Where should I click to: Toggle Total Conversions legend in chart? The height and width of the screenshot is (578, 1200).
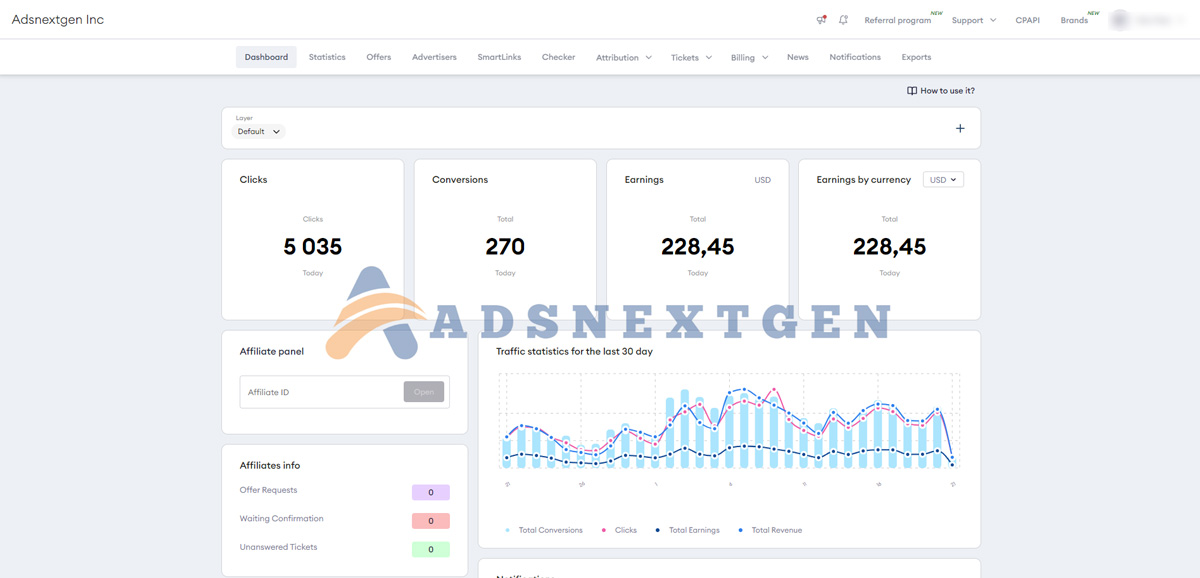pos(545,530)
